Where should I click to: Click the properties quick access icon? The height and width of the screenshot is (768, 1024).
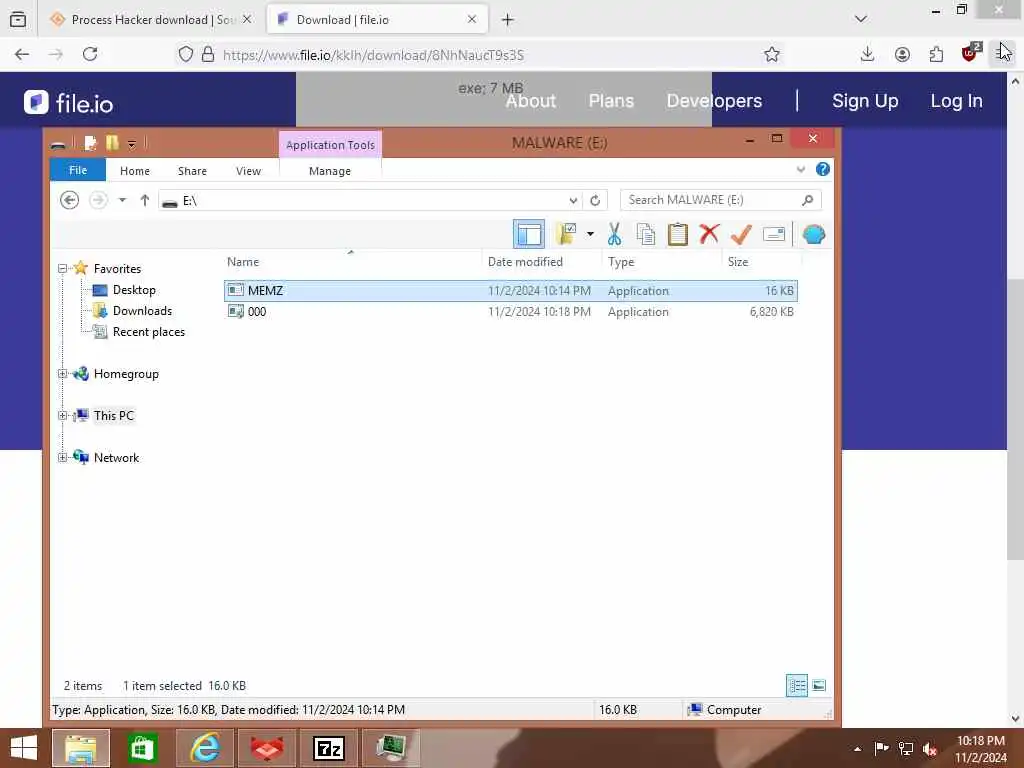click(90, 143)
